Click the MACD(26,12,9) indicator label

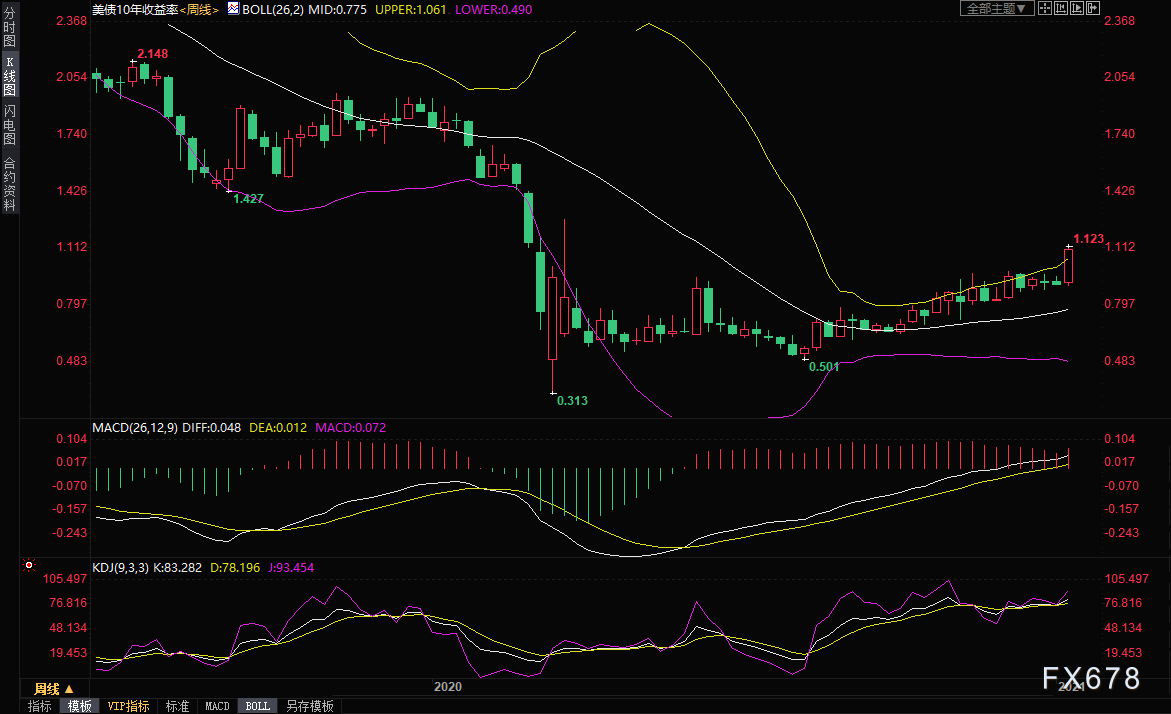[x=134, y=428]
